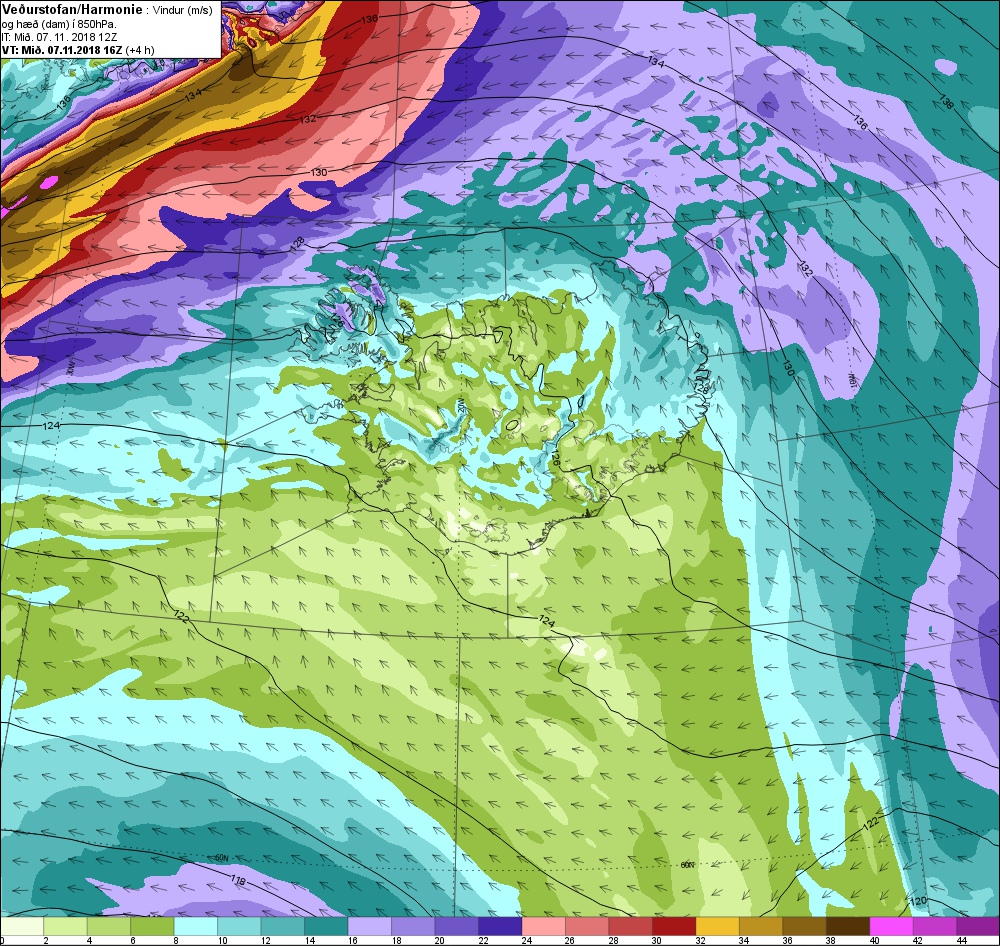Select the 26–28 m/s salmon legend swatch
Screen dimensions: 1000x946
pyautogui.click(x=587, y=926)
